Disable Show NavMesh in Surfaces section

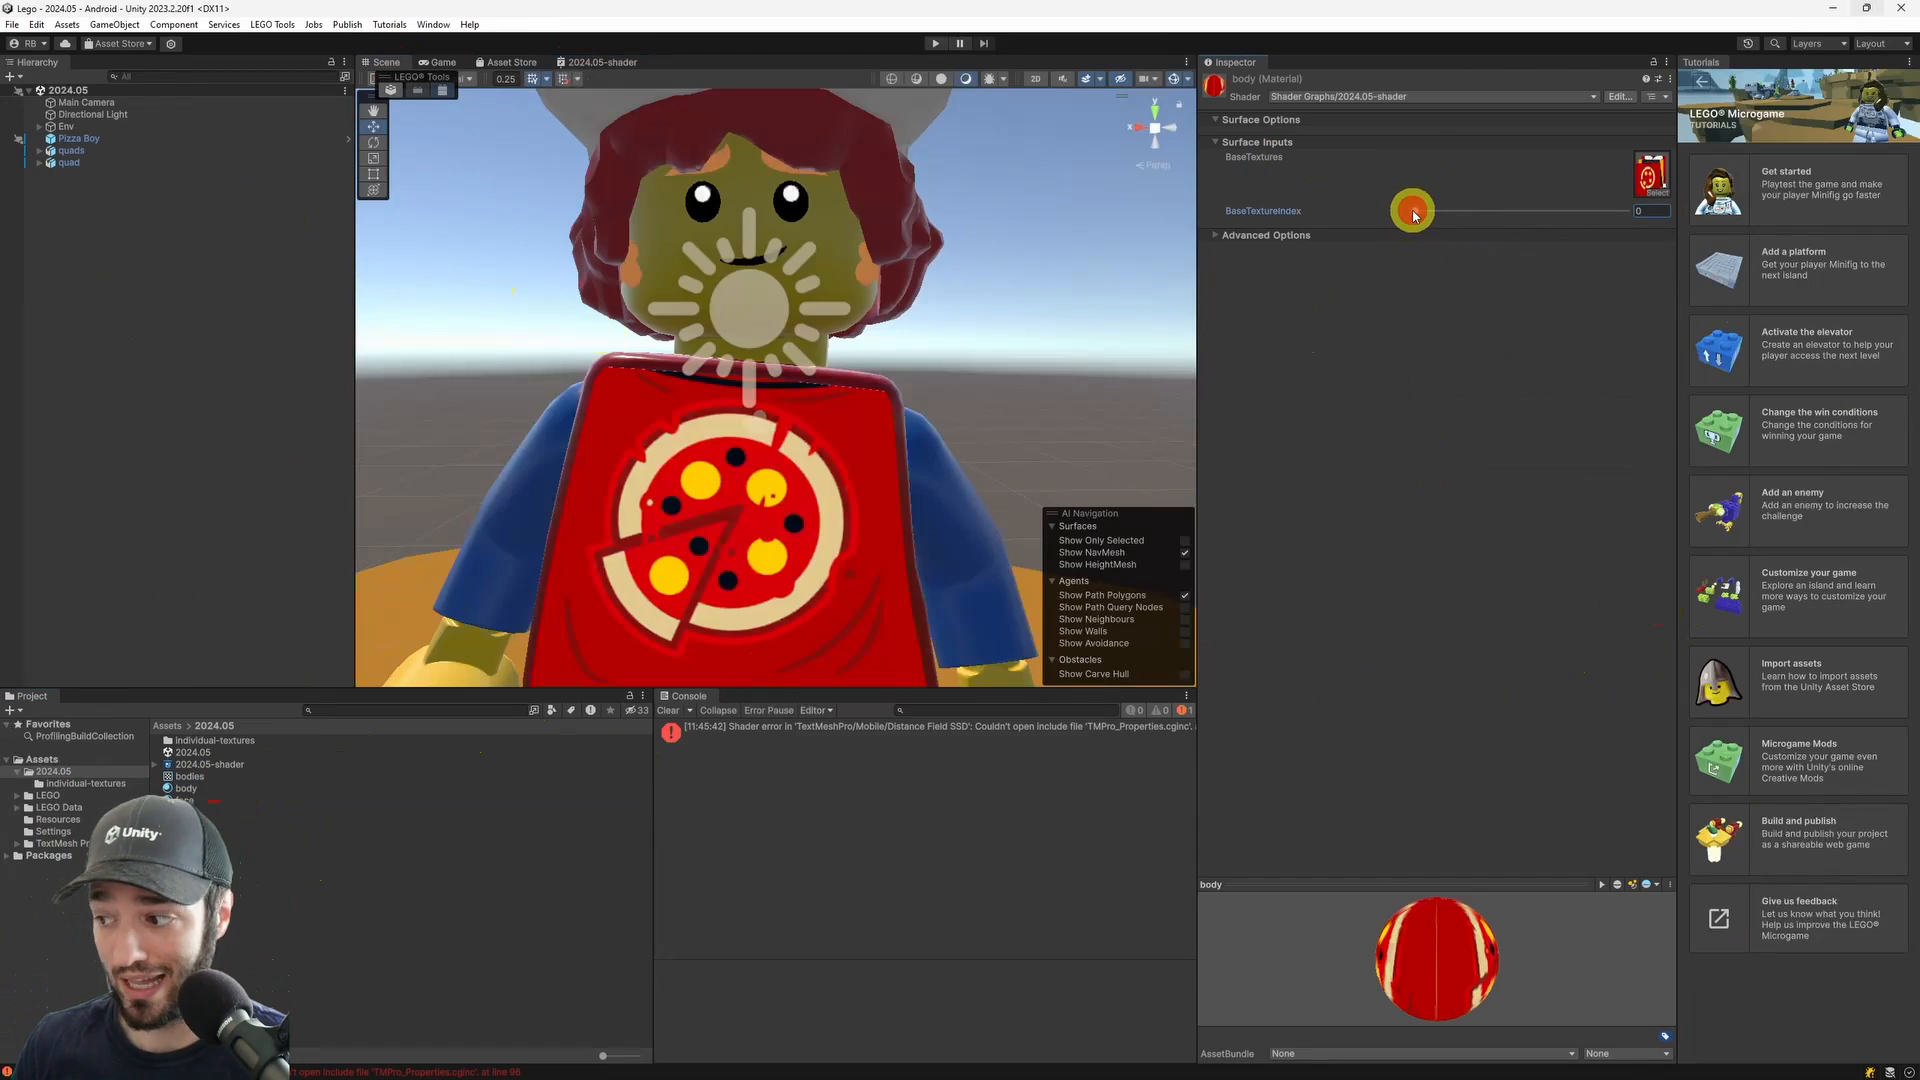1185,552
